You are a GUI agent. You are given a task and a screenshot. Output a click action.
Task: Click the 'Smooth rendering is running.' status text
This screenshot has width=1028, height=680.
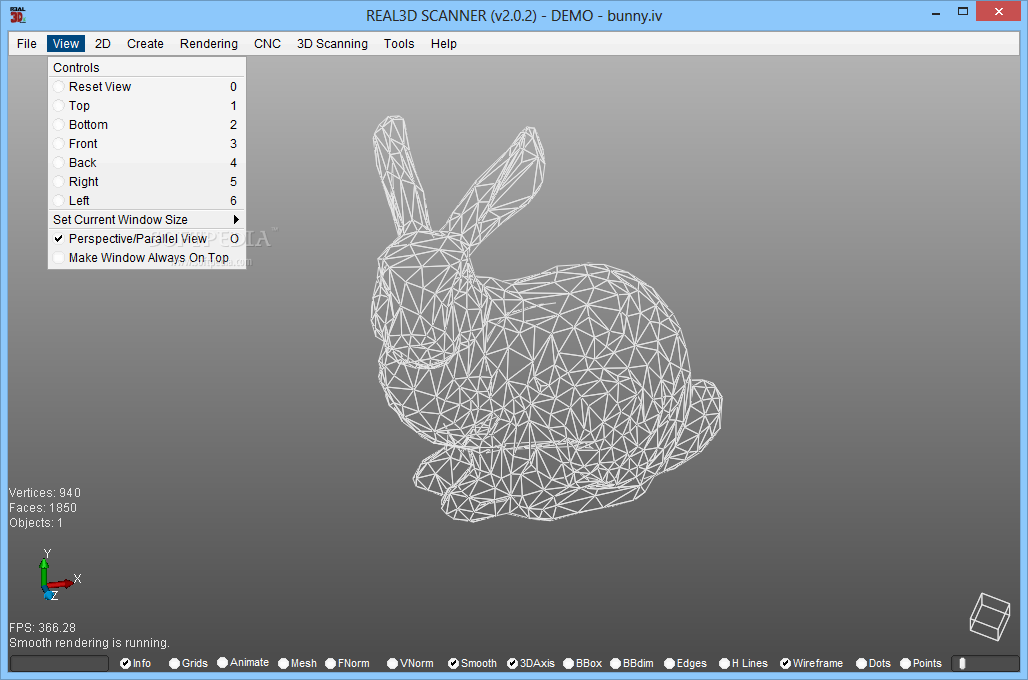click(x=89, y=643)
